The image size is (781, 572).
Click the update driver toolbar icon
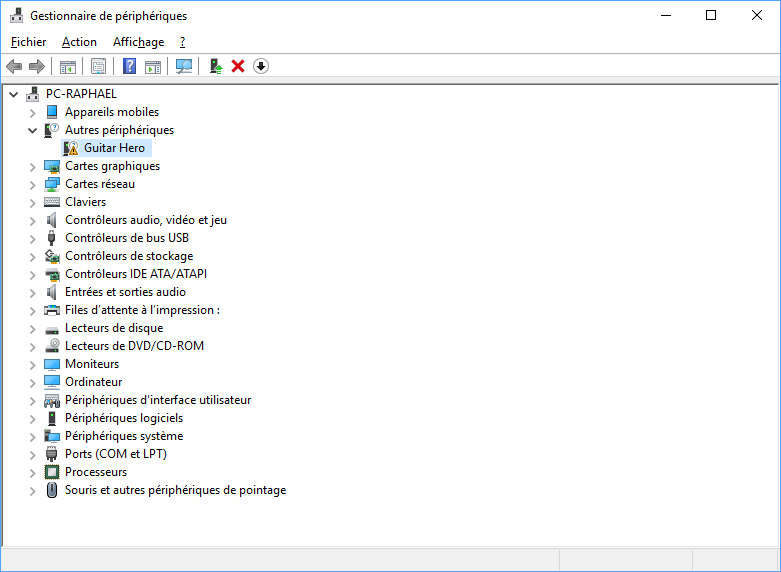click(215, 66)
